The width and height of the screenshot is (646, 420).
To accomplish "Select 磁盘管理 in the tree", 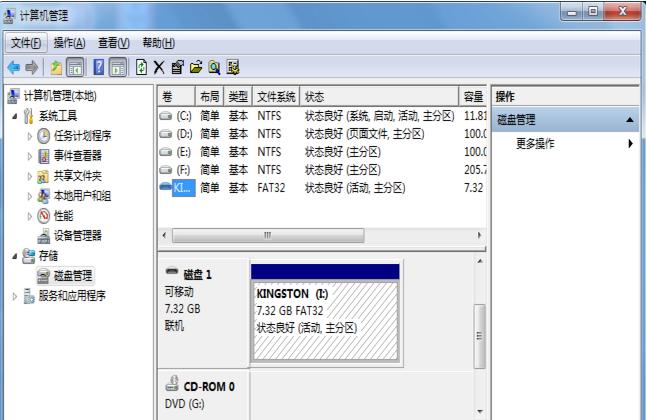I will tap(73, 276).
